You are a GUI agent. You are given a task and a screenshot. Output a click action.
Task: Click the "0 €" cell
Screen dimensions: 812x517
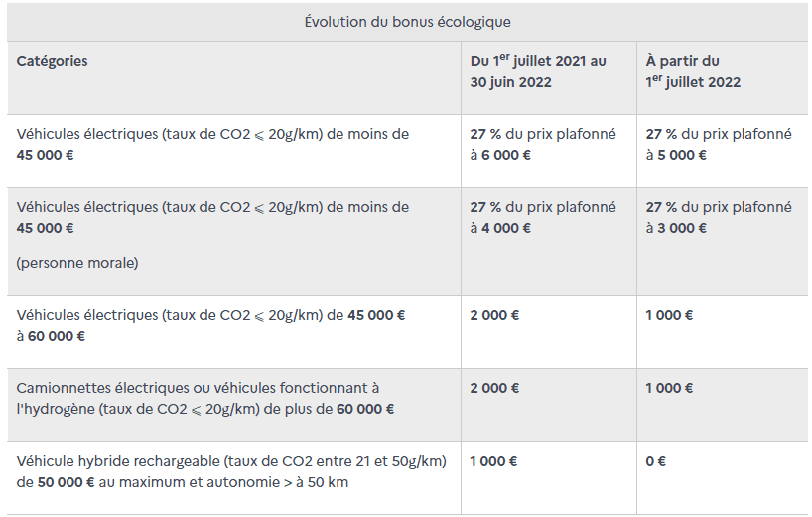[656, 461]
